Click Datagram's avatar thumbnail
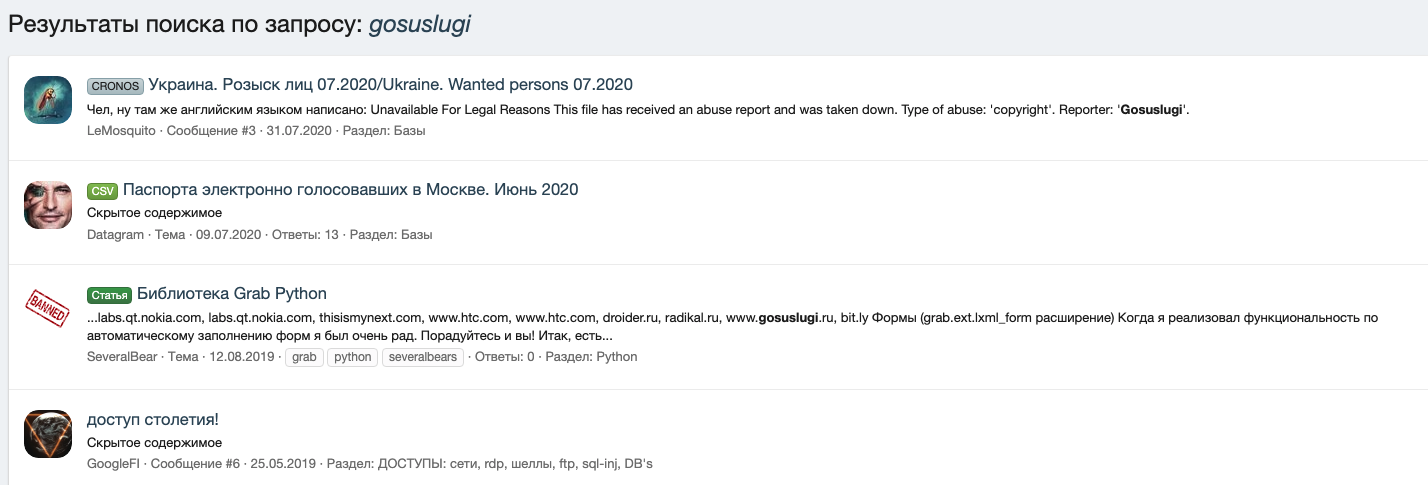This screenshot has width=1428, height=485. coord(48,205)
